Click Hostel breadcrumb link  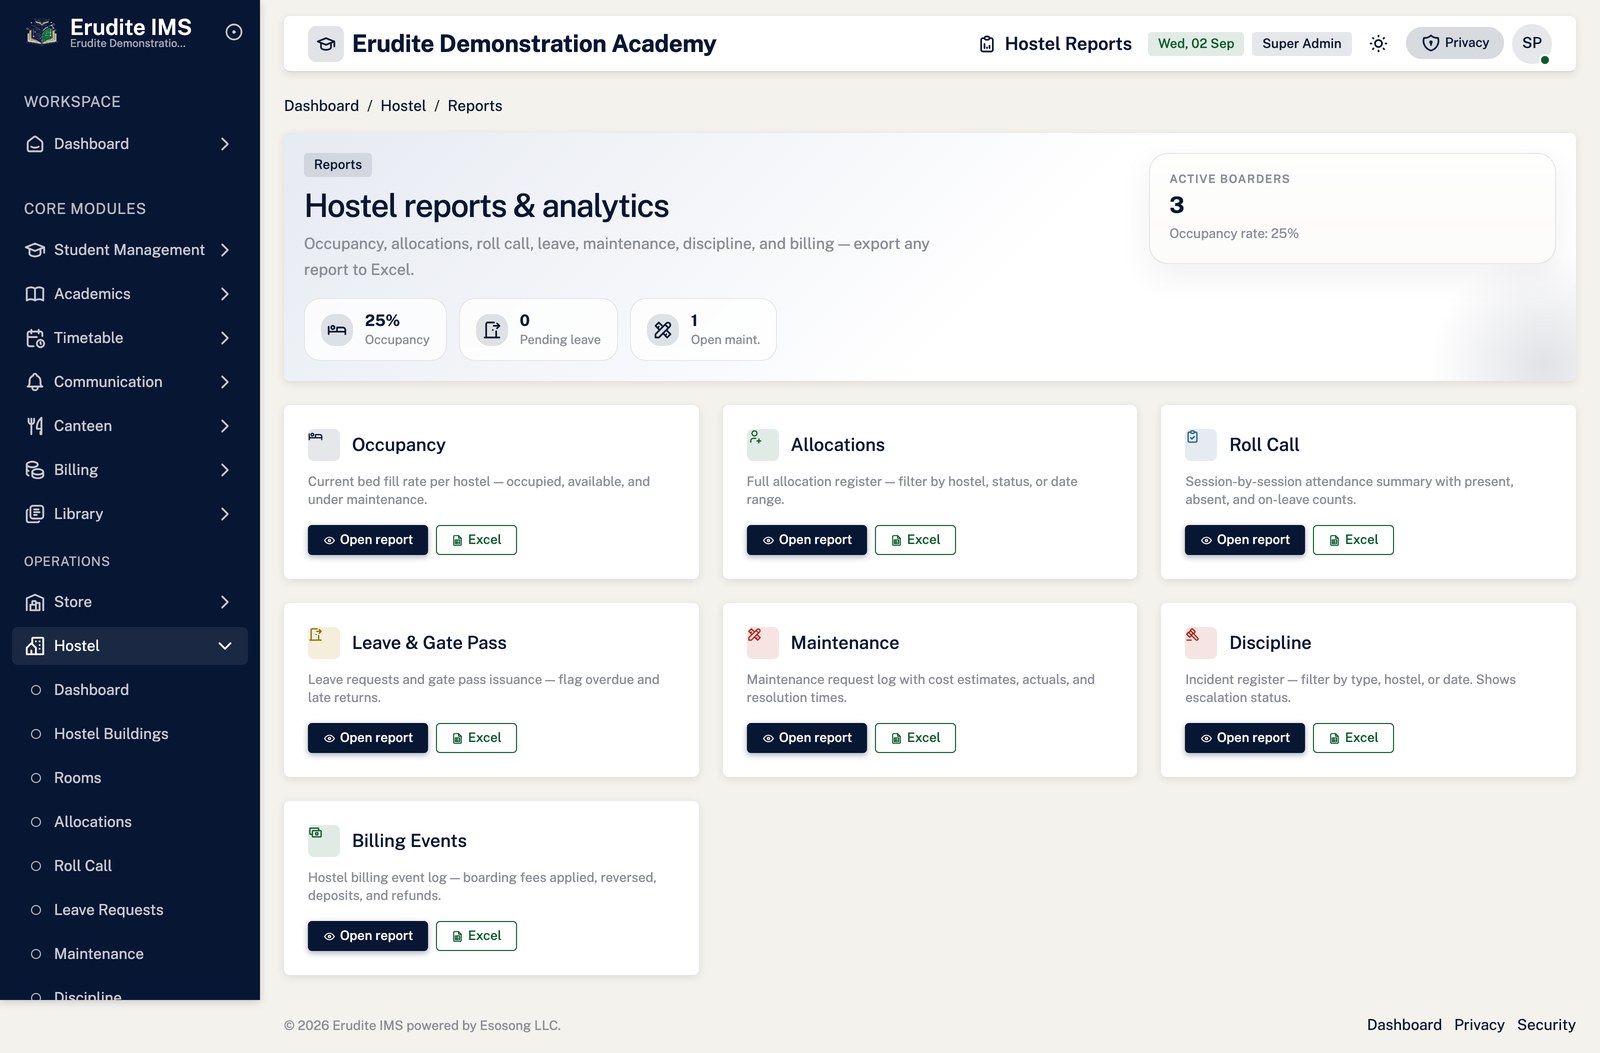(x=403, y=106)
